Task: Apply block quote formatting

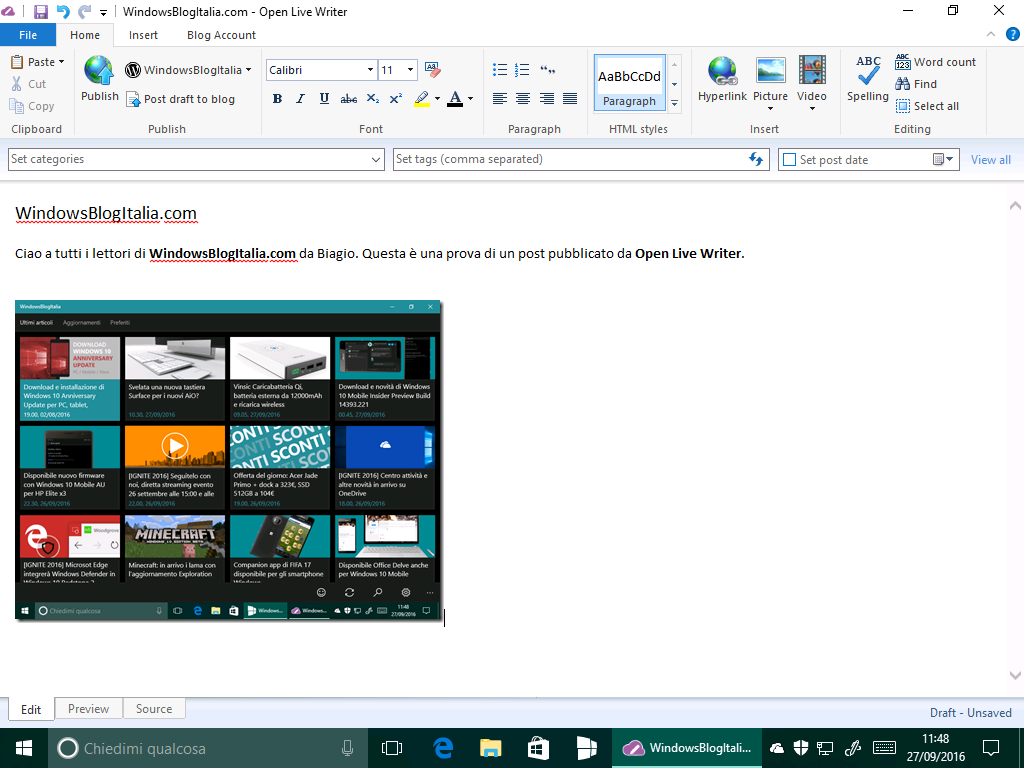Action: click(x=547, y=69)
